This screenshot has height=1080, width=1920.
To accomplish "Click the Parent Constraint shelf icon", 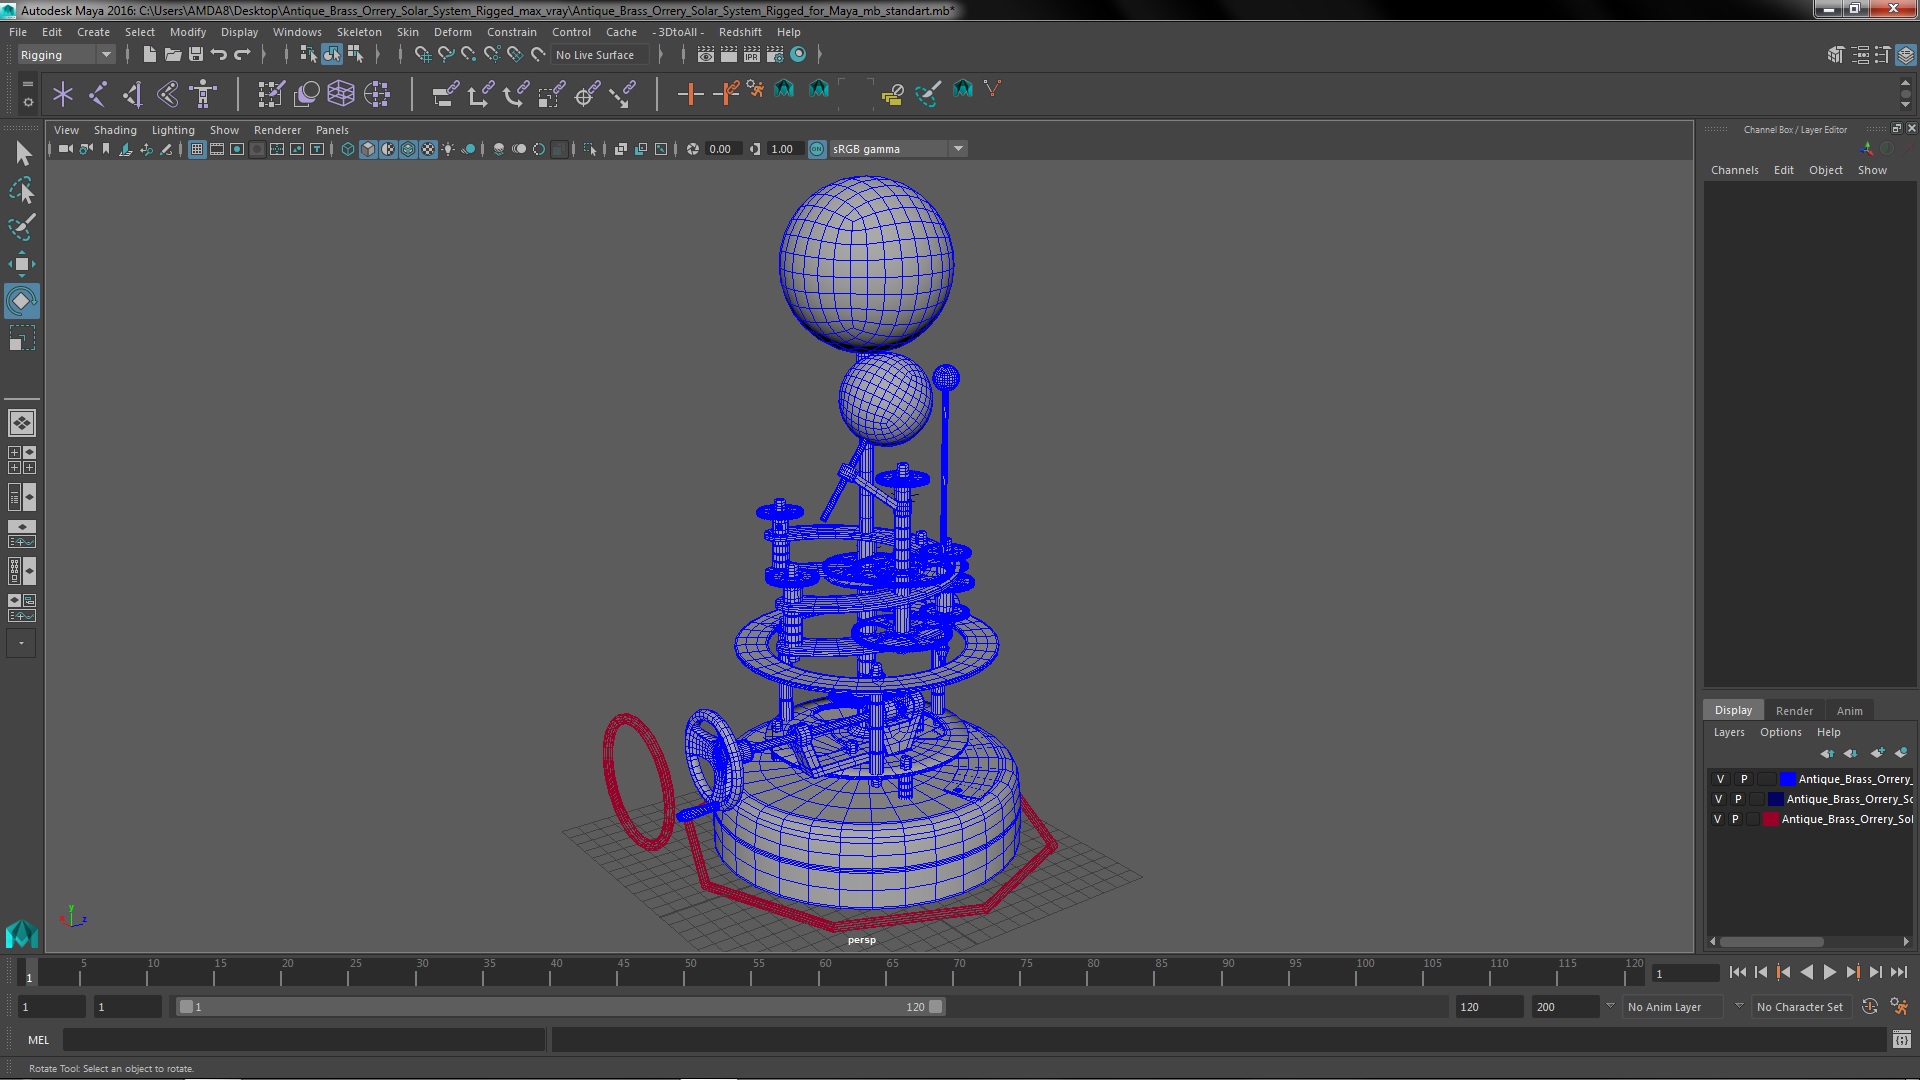I will point(445,94).
